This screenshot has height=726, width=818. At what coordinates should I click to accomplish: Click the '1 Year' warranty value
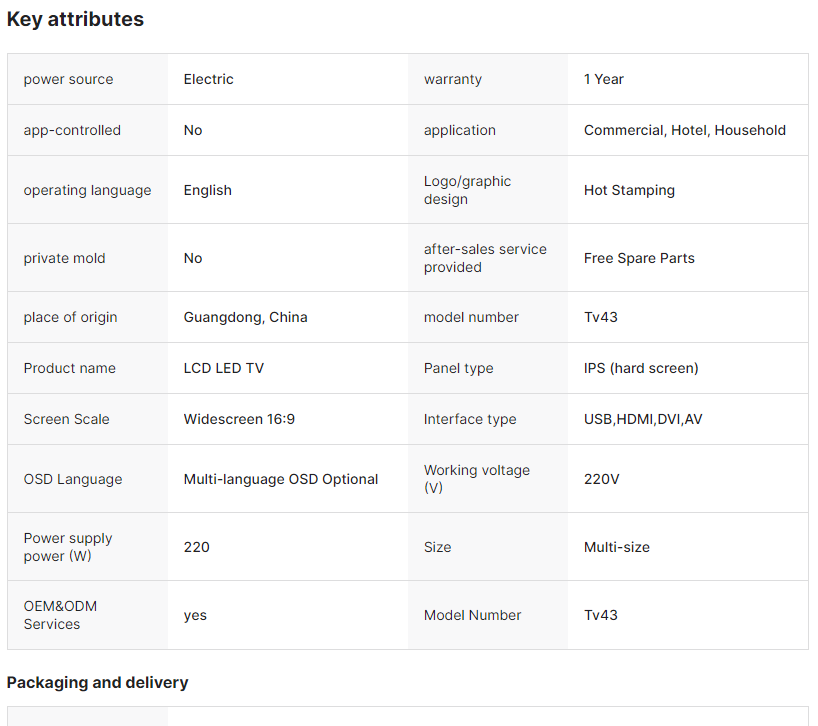click(x=603, y=79)
